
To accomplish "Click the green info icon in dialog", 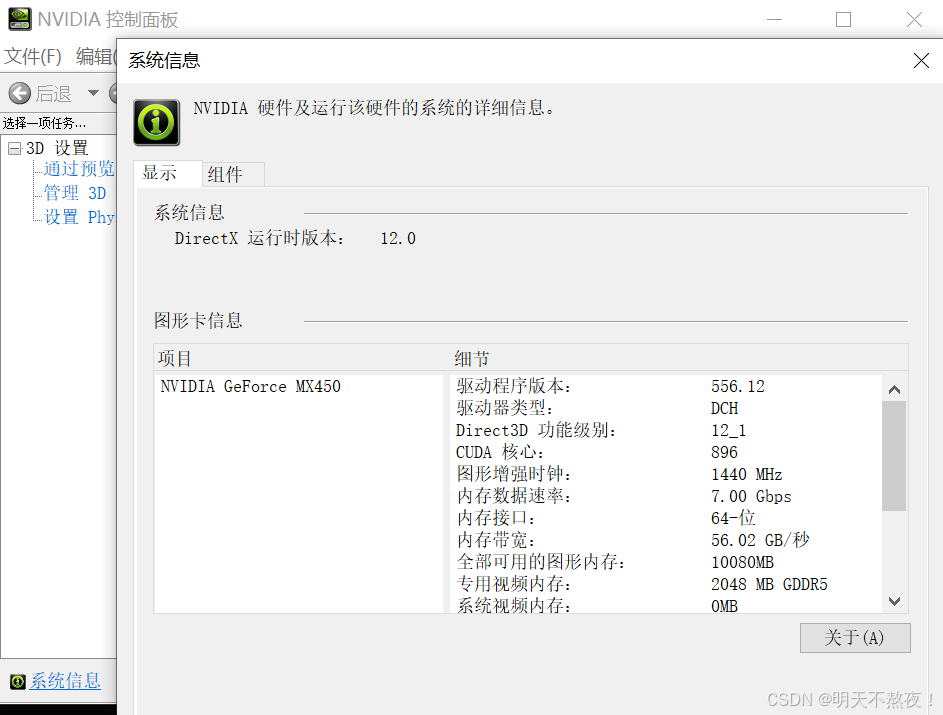I will [156, 123].
